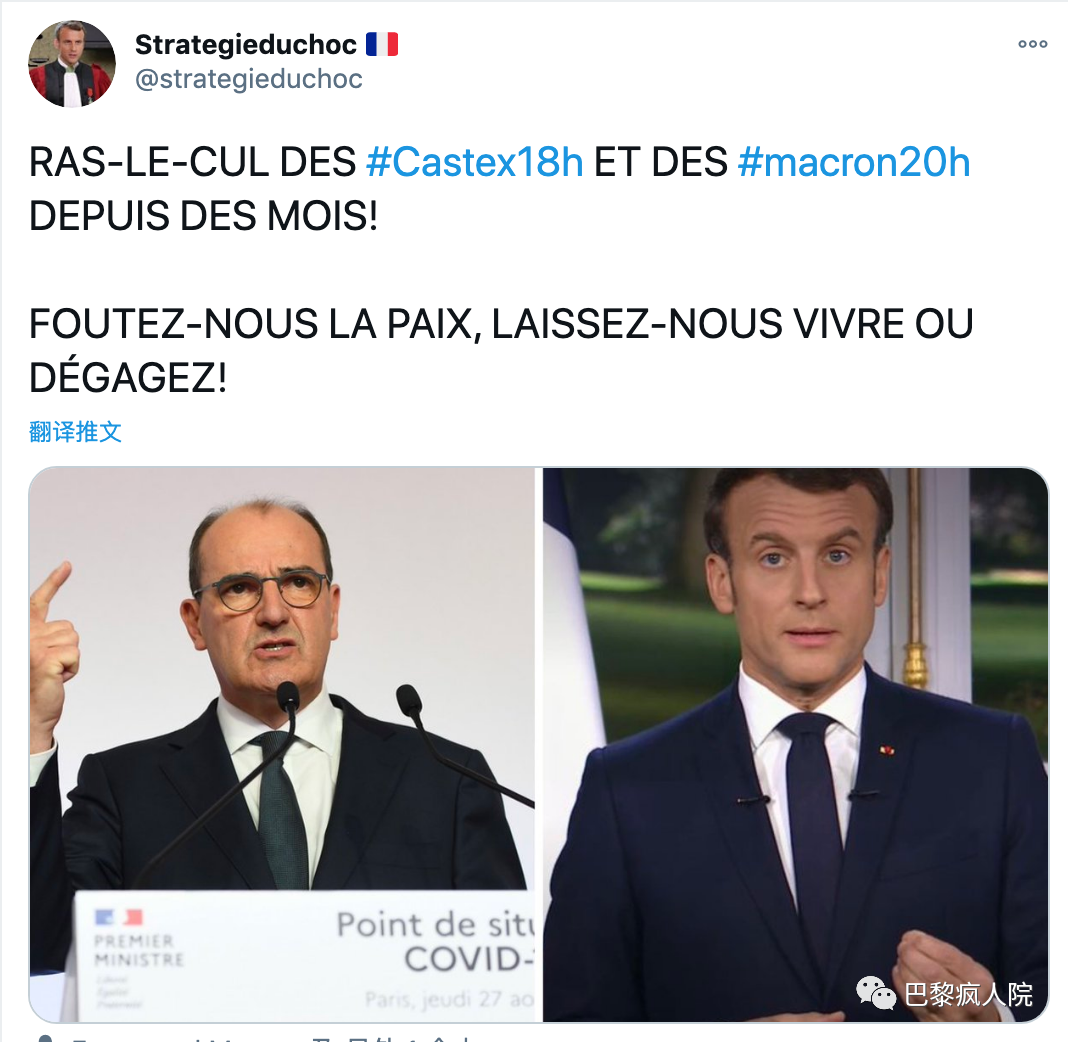Viewport: 1068px width, 1042px height.
Task: Click 翻译推文 to translate the tweet
Action: click(x=75, y=432)
